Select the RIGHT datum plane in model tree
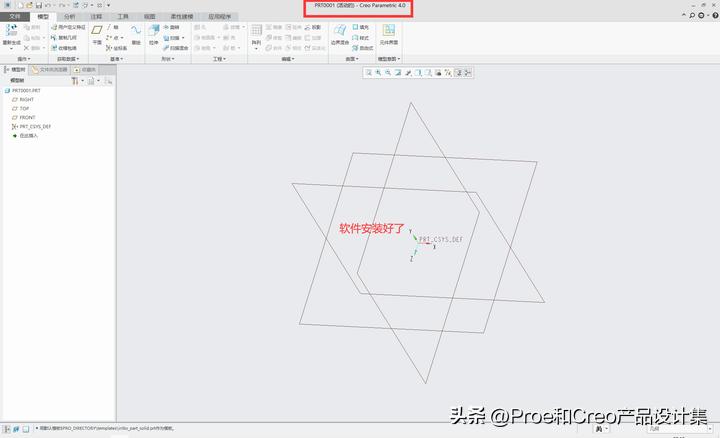 pyautogui.click(x=23, y=100)
